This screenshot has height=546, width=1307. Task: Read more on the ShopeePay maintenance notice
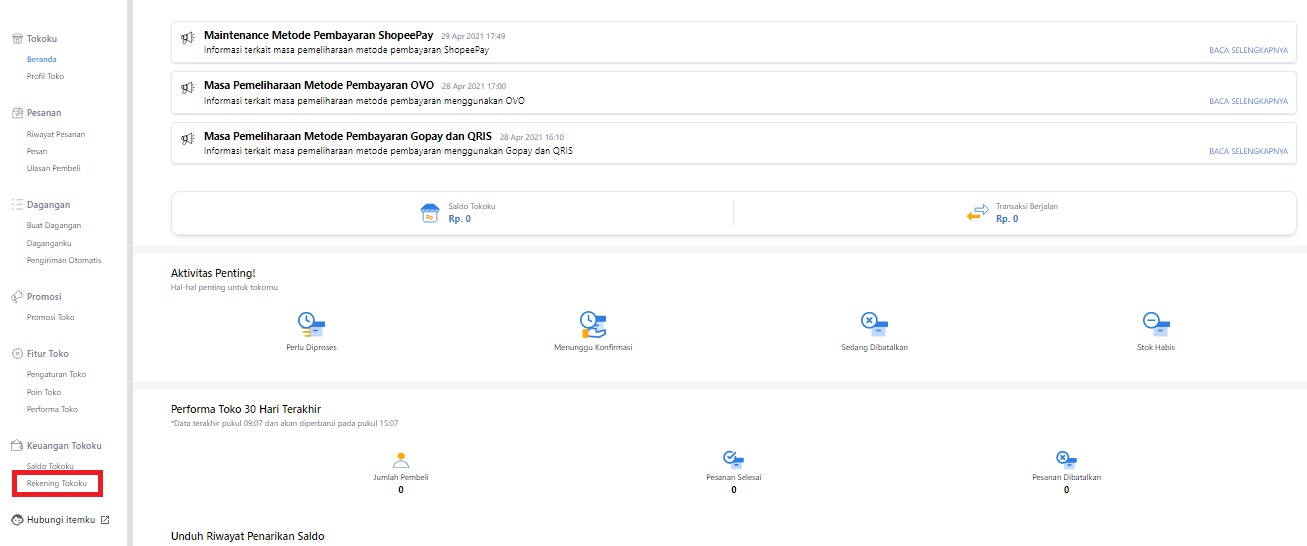pos(1248,49)
